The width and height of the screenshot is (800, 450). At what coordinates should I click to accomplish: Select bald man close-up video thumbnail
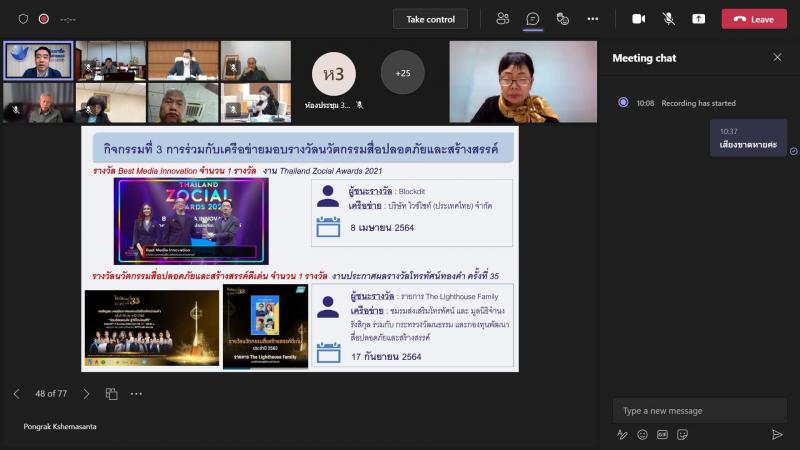pyautogui.click(x=183, y=103)
